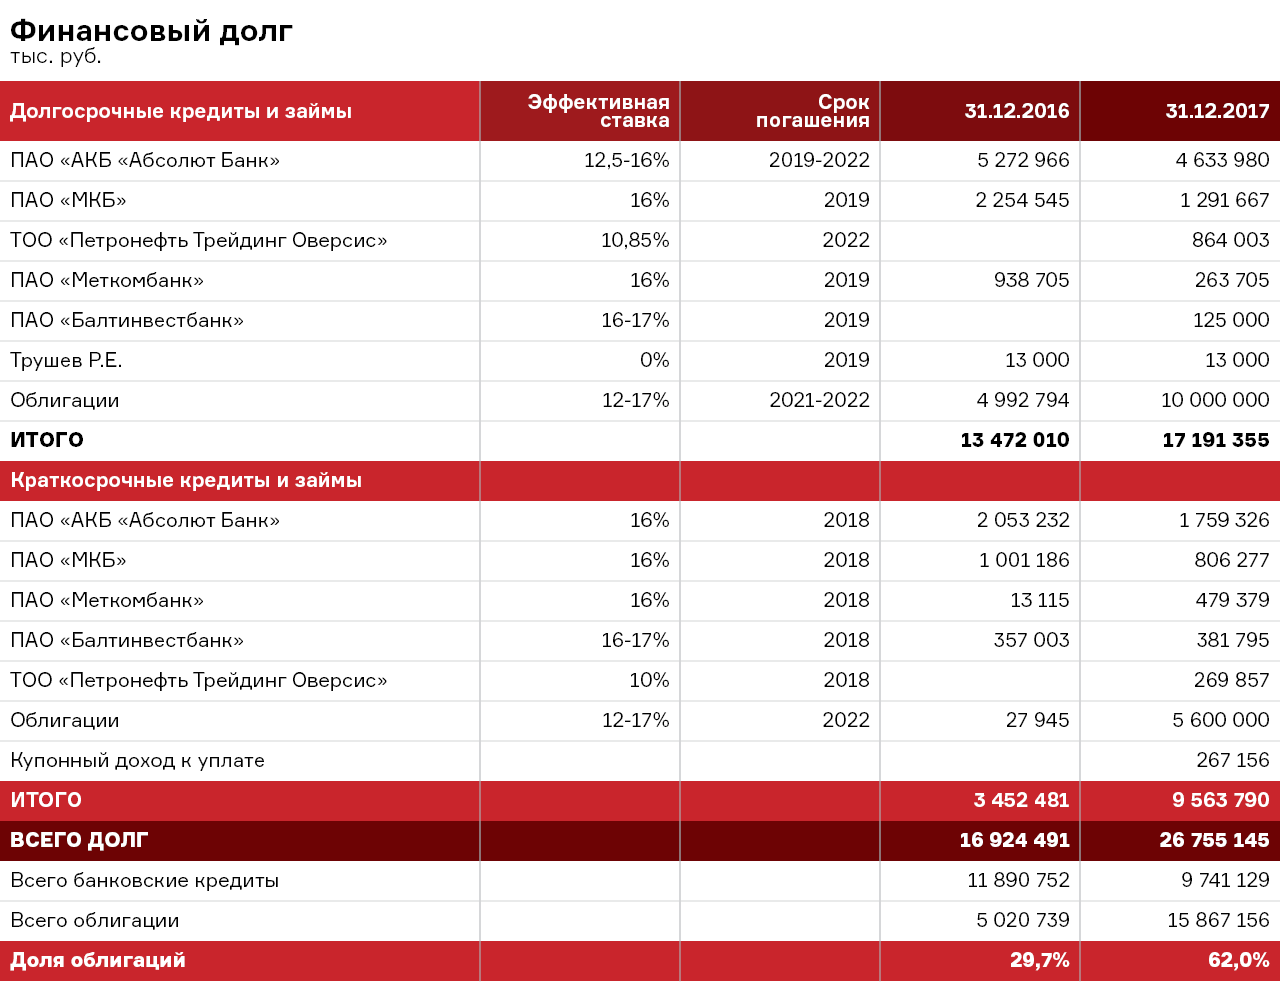
Task: Click the value '27 945'
Action: click(1038, 720)
